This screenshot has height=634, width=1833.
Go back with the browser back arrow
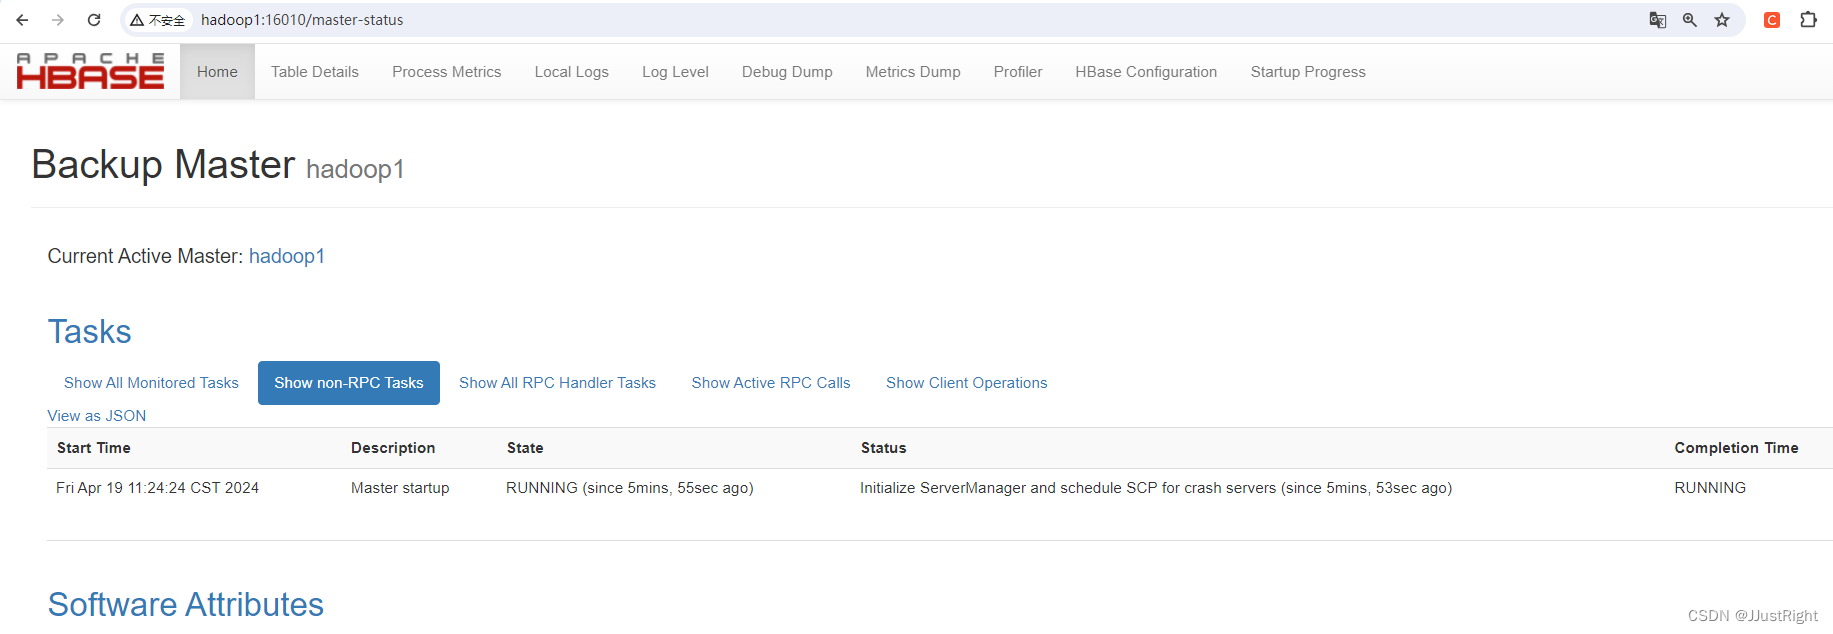22,20
